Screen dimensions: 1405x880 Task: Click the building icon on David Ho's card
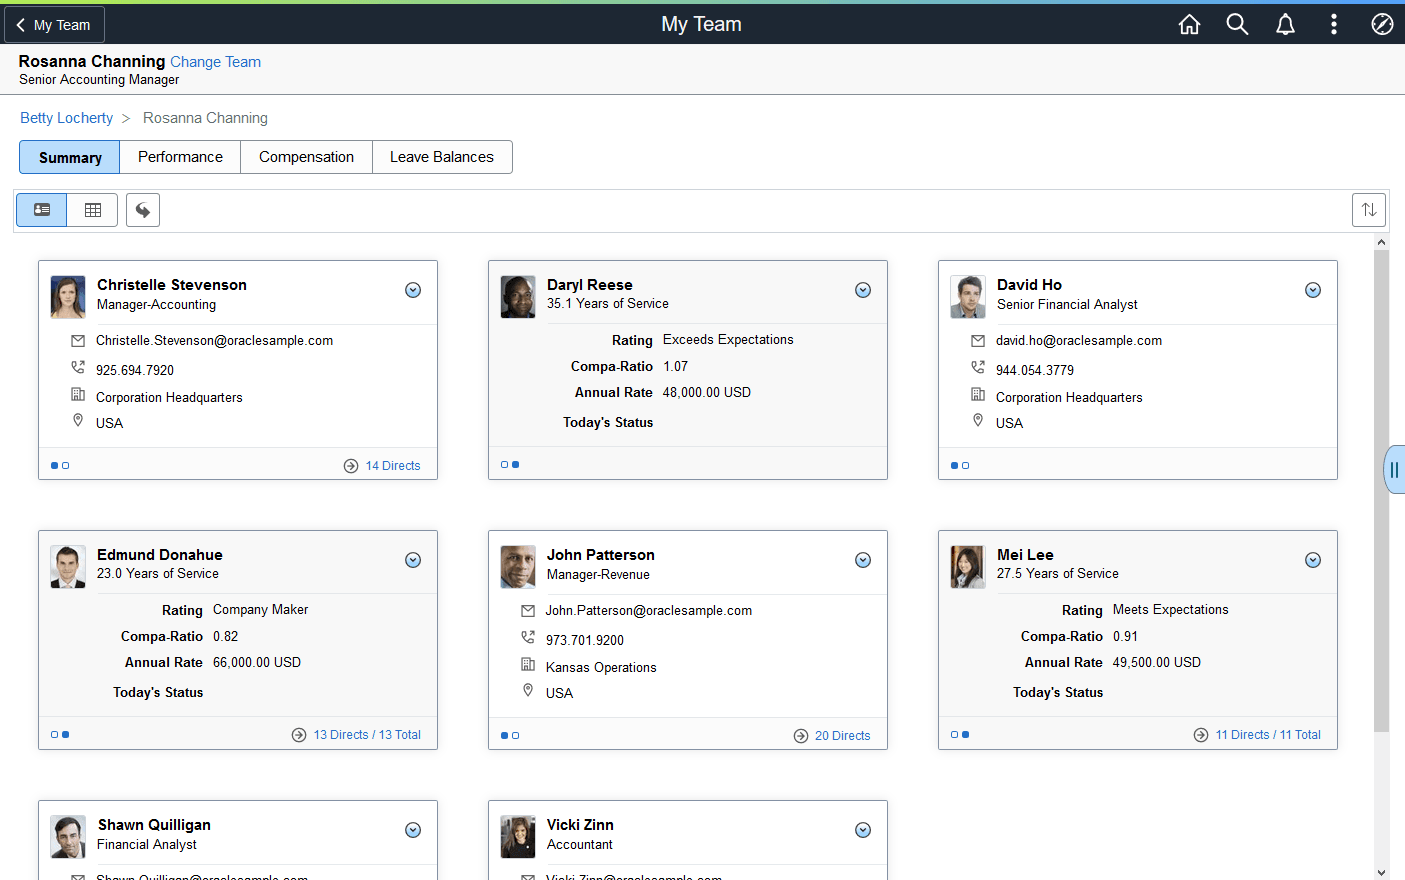[x=978, y=395]
